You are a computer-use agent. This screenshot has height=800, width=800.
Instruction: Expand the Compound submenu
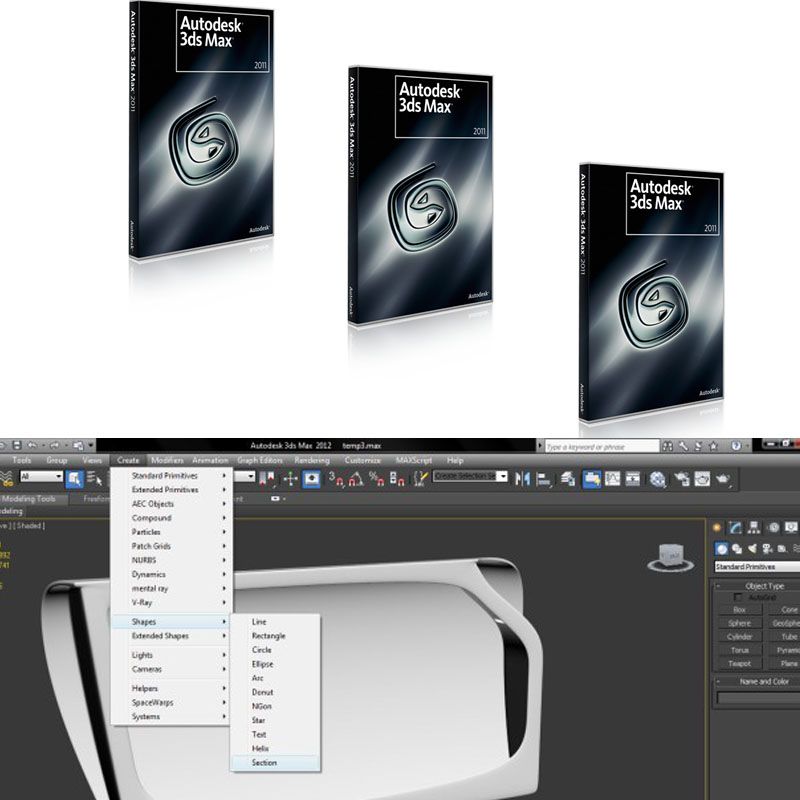(x=171, y=518)
